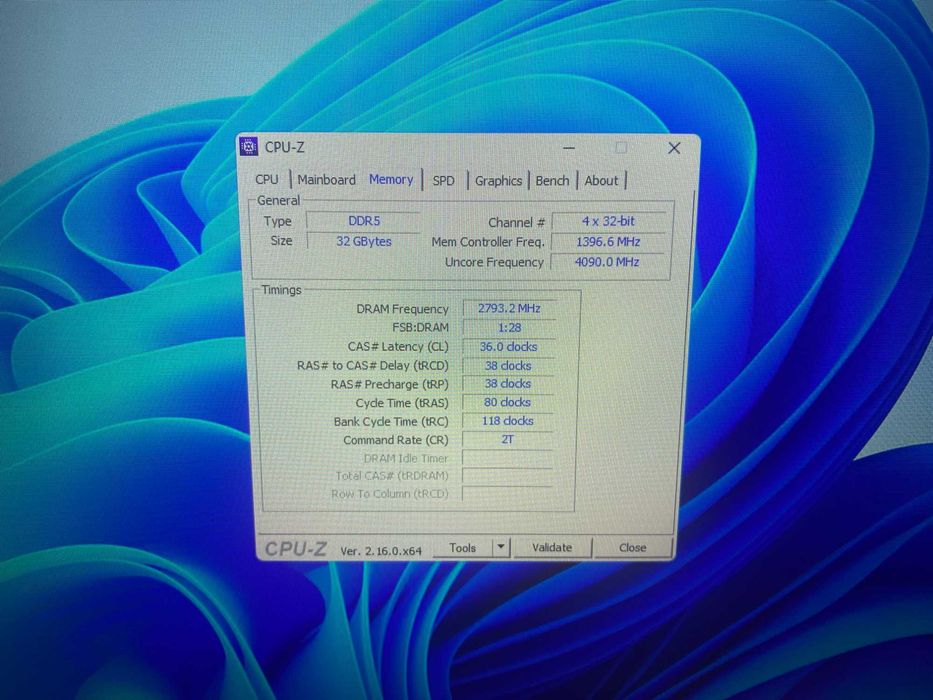Click the tRCD 38 clocks value
Image resolution: width=933 pixels, height=700 pixels.
[508, 365]
